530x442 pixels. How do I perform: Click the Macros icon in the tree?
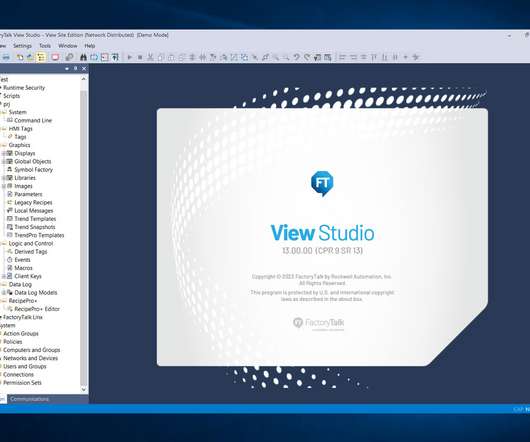(10, 268)
